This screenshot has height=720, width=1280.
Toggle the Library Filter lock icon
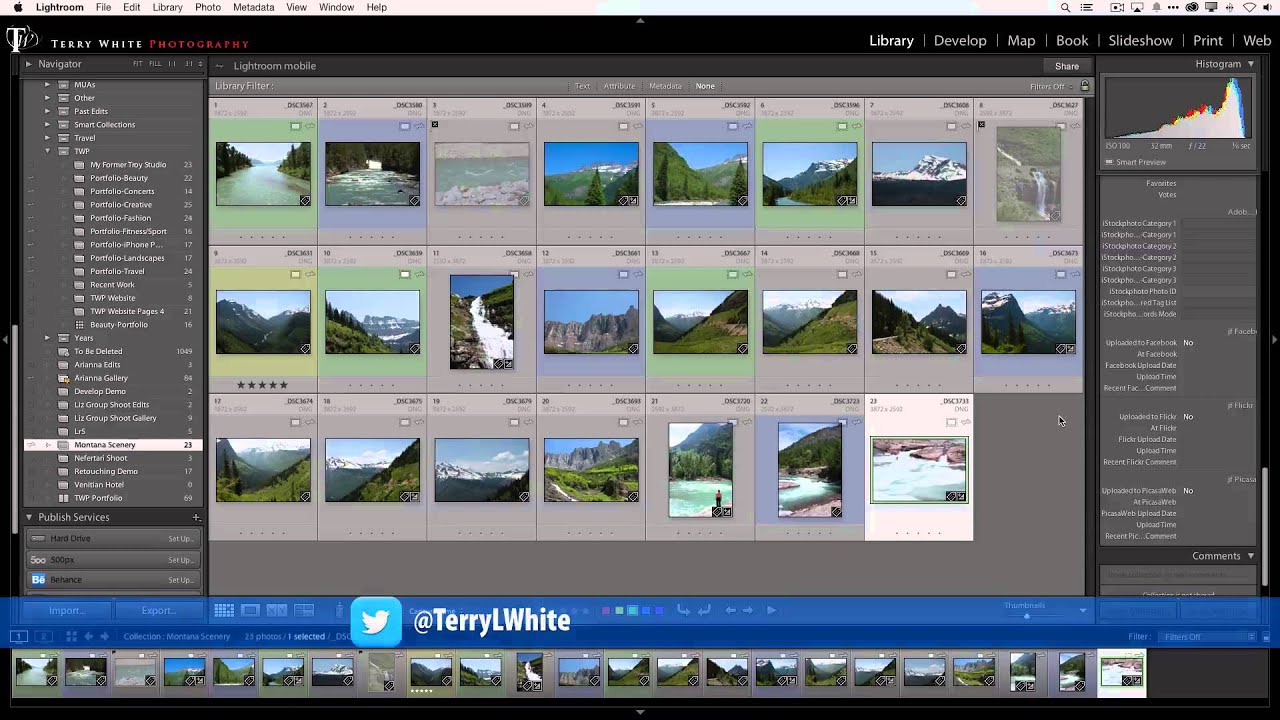click(x=1085, y=86)
